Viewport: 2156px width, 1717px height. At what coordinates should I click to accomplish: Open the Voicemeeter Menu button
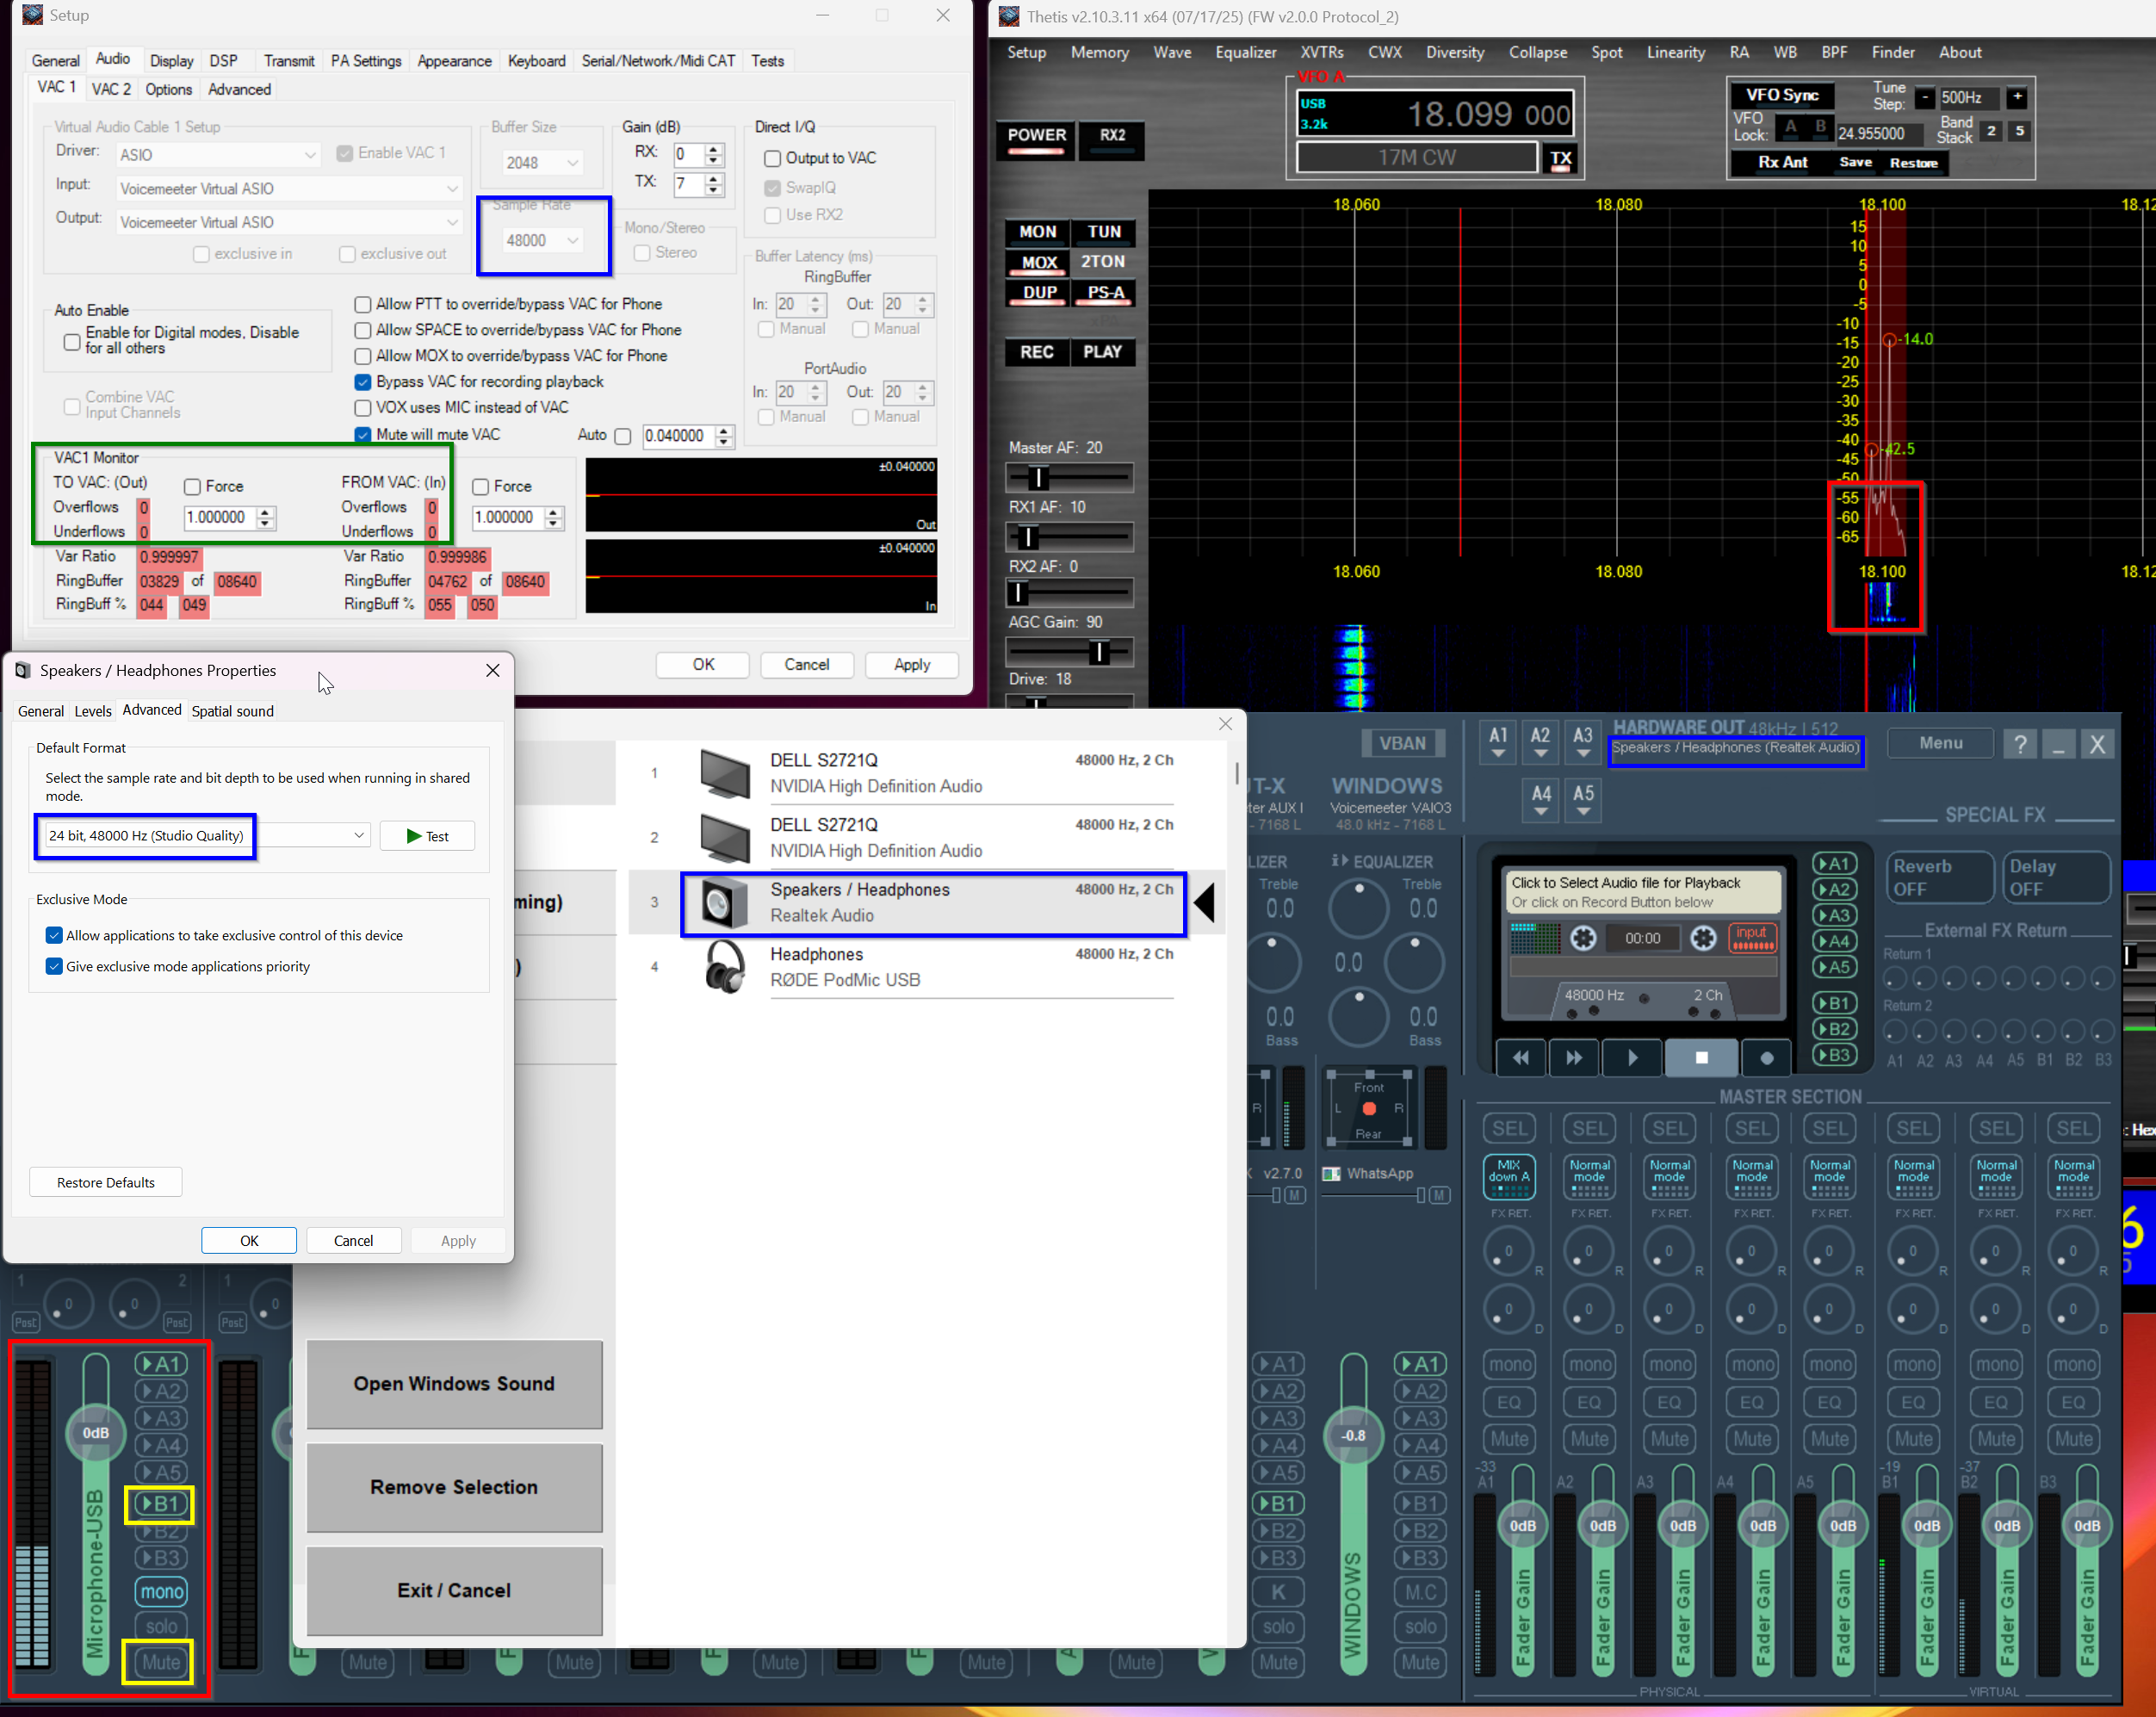[x=1940, y=743]
